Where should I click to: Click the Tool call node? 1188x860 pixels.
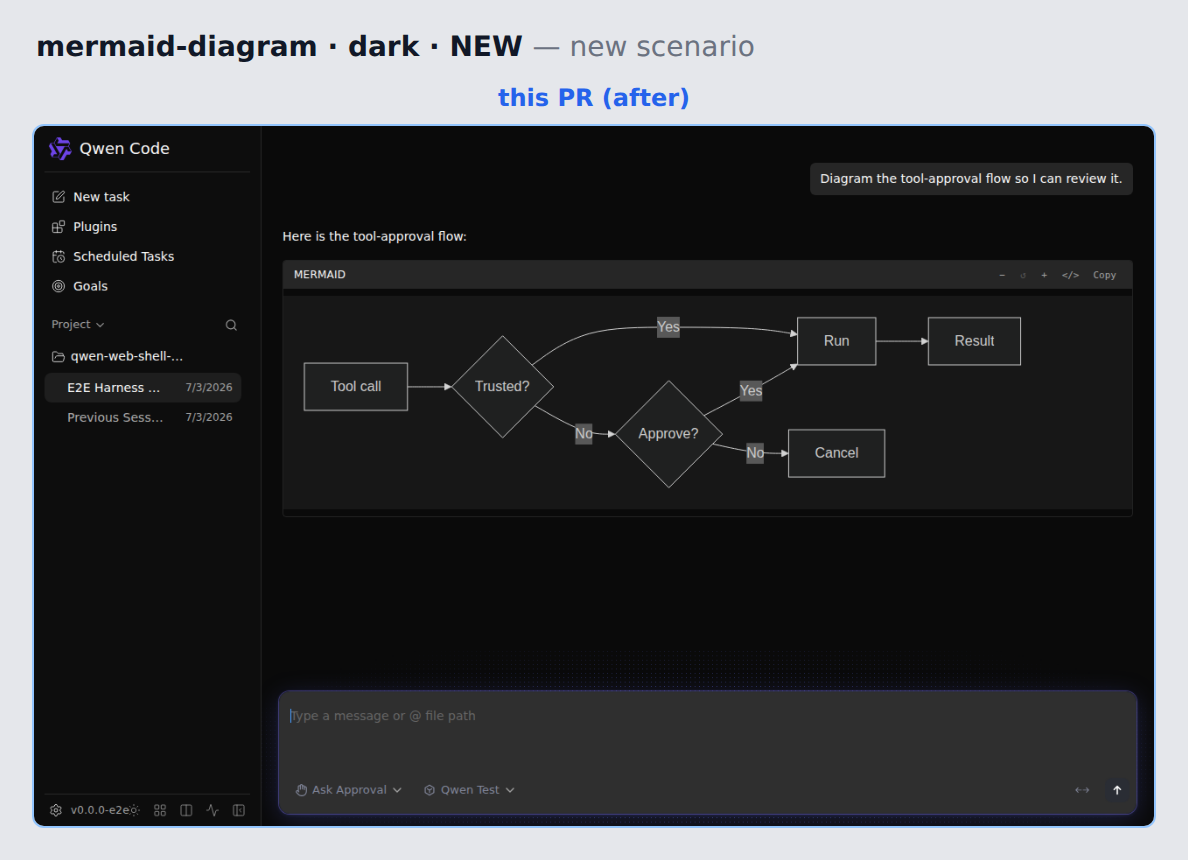click(x=355, y=386)
